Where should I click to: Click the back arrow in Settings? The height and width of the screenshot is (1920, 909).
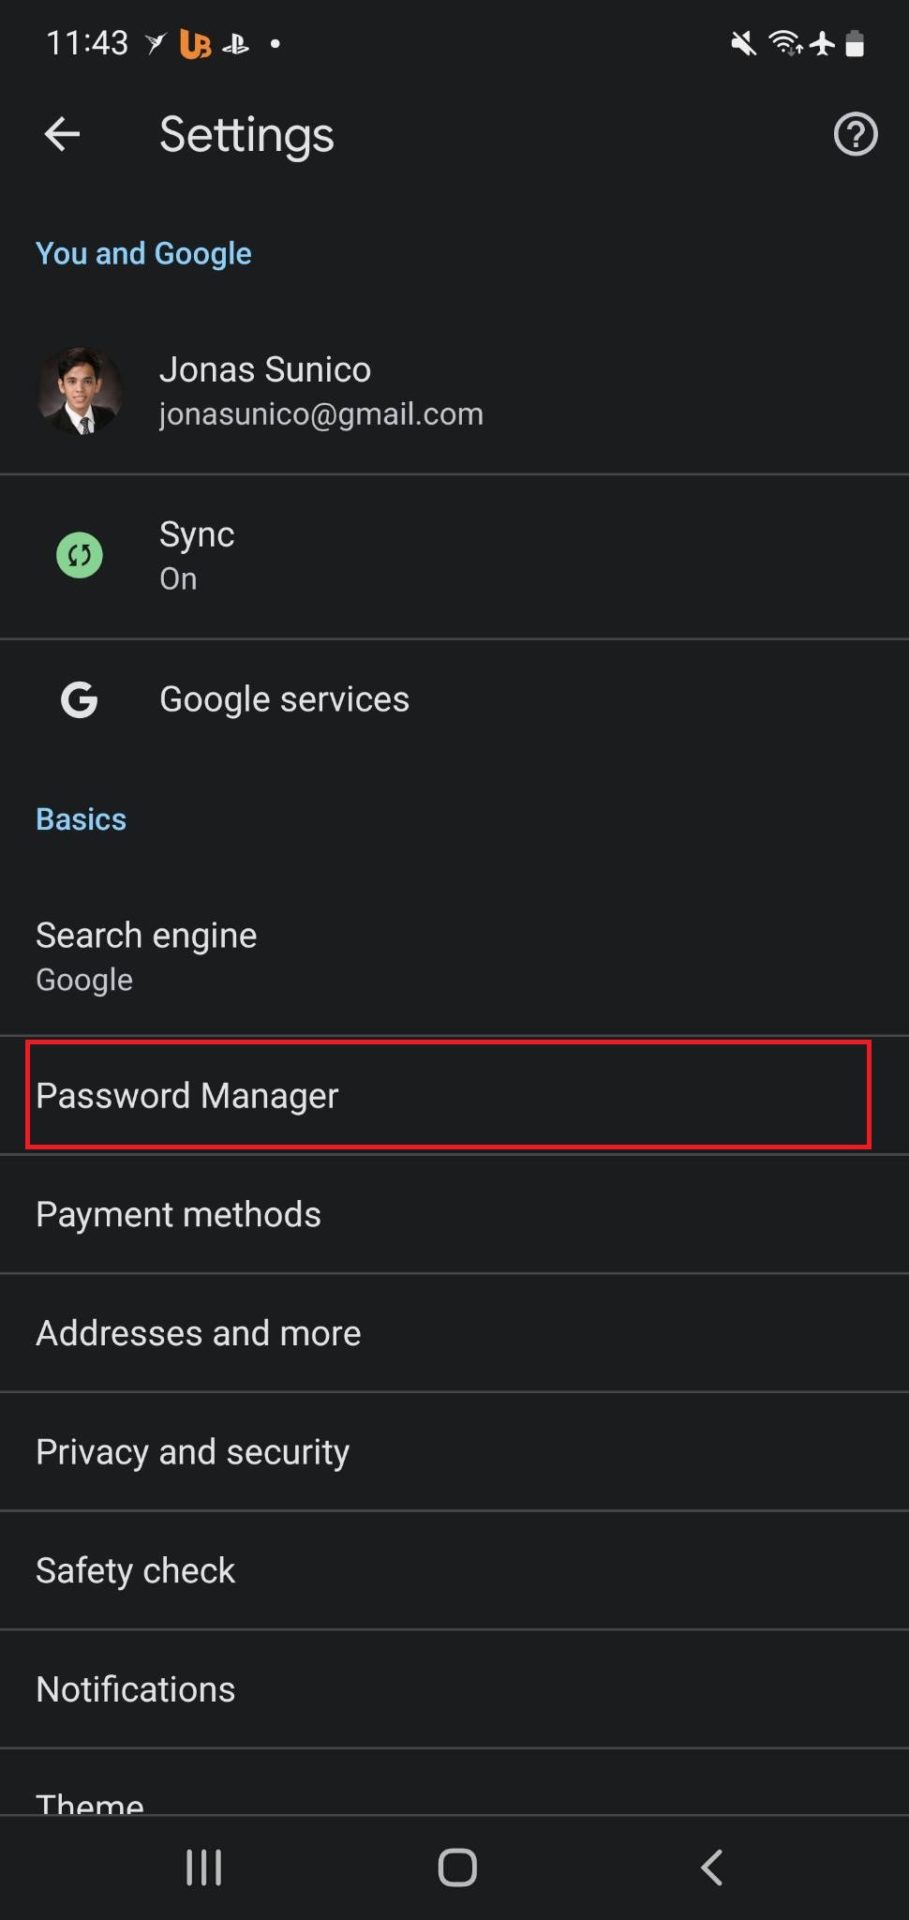click(61, 134)
